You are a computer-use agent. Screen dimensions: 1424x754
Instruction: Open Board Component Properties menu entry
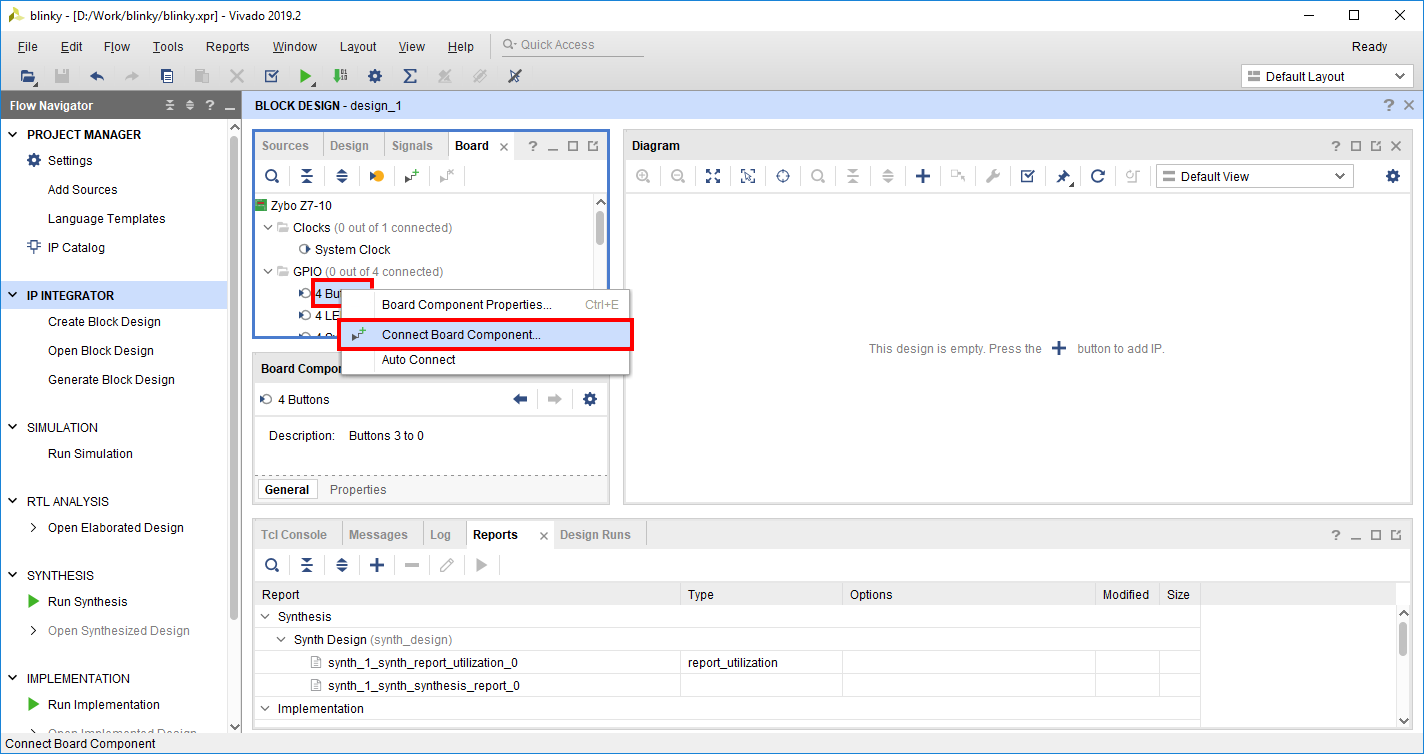[486, 305]
